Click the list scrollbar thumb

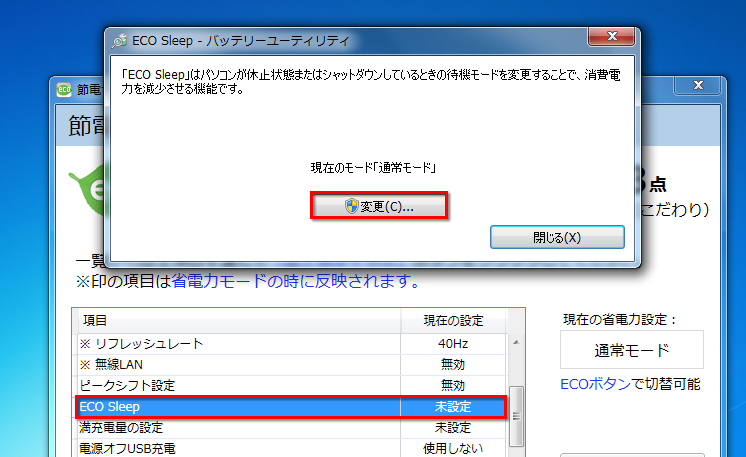(516, 416)
